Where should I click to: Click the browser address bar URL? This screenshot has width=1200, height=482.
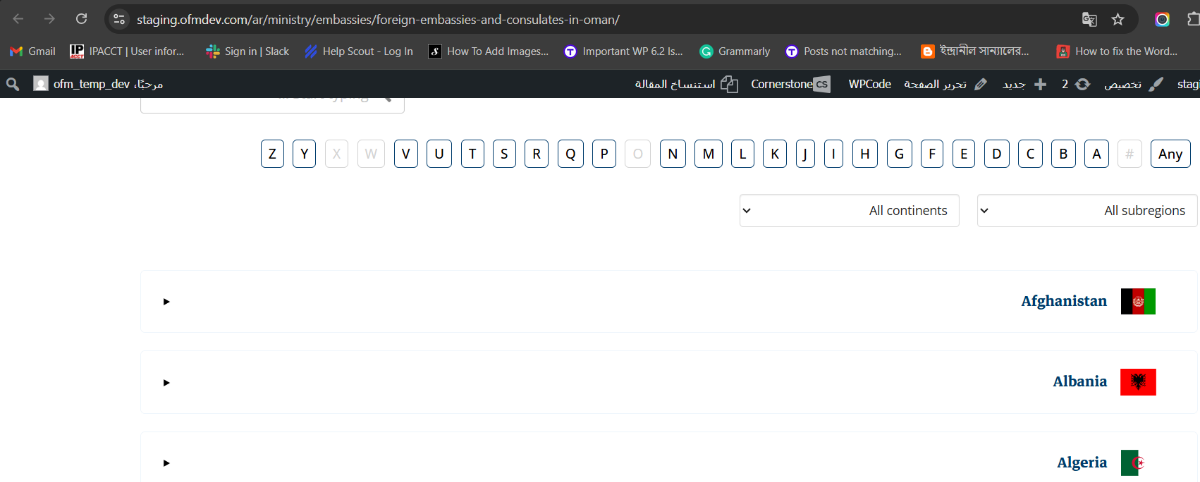click(378, 19)
